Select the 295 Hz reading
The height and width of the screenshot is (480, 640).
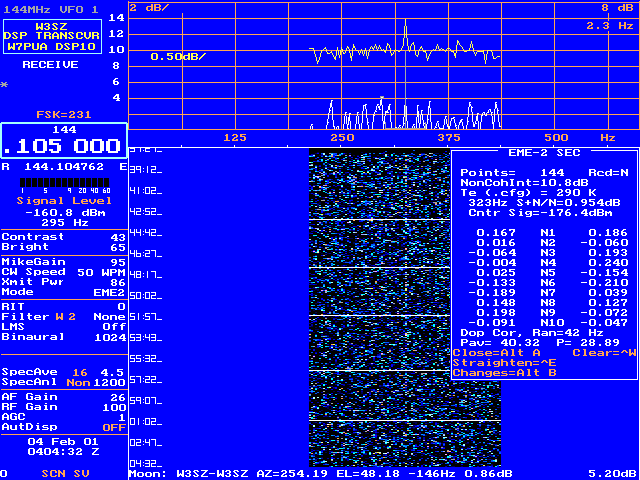(64, 223)
